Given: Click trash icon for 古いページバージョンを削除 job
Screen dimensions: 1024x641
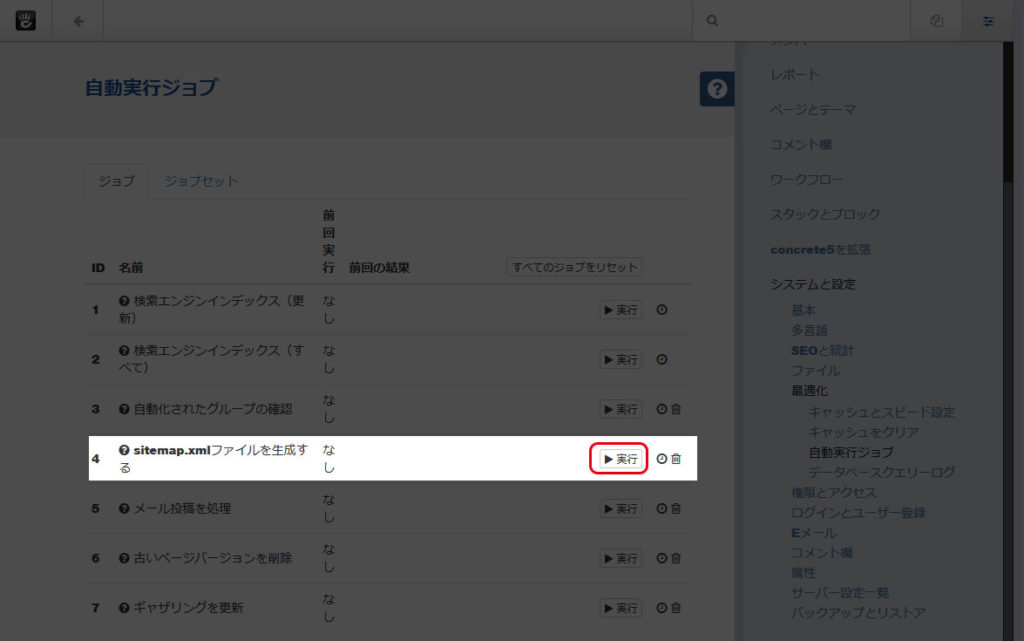Looking at the screenshot, I should [676, 558].
